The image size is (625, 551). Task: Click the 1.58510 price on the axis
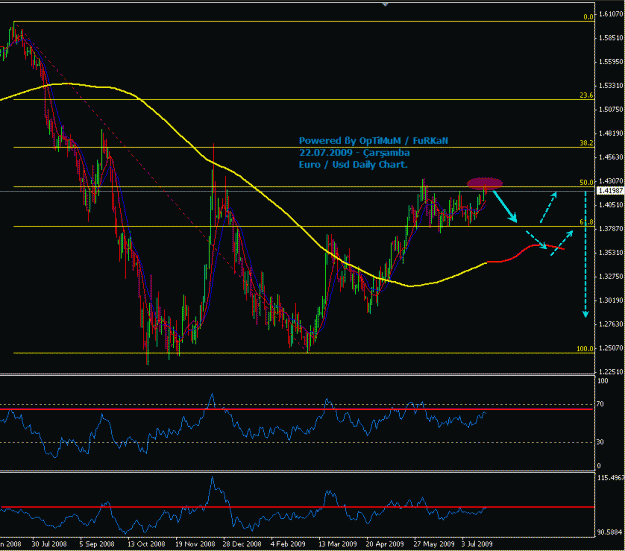click(611, 38)
